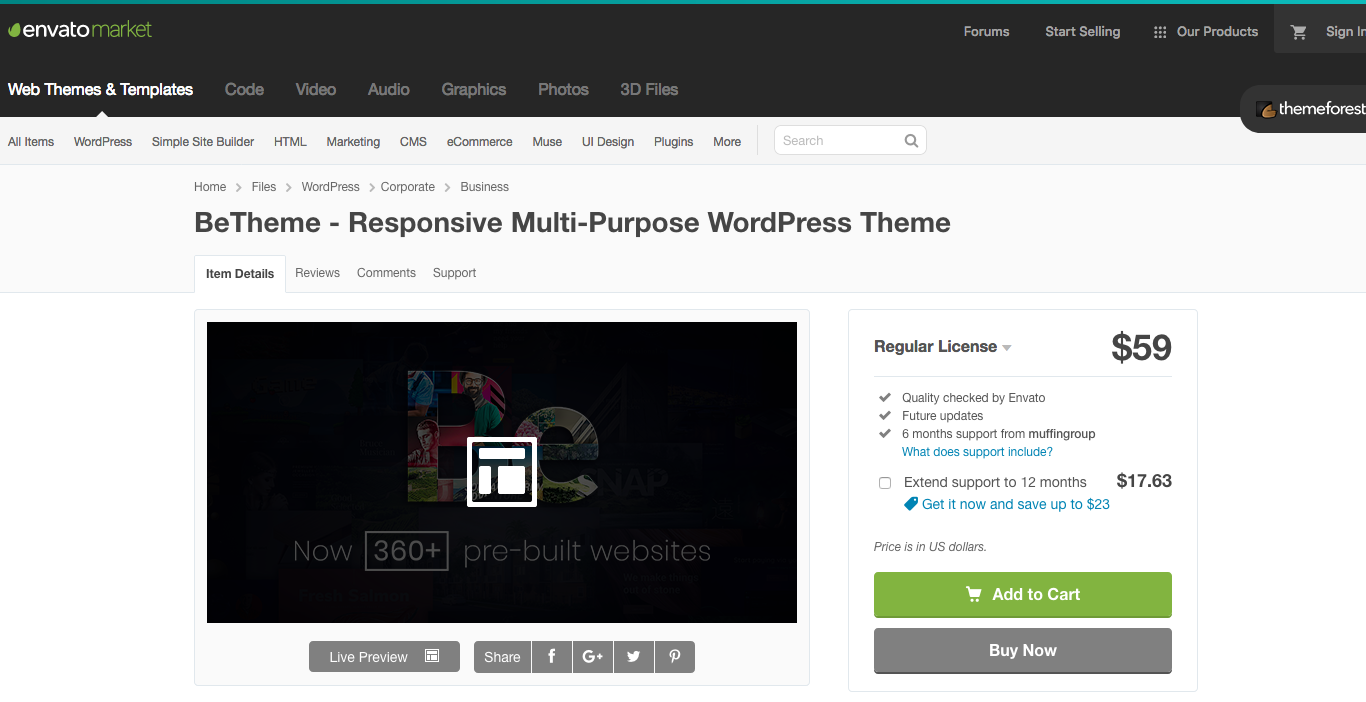Browse the Marketing category

353,142
